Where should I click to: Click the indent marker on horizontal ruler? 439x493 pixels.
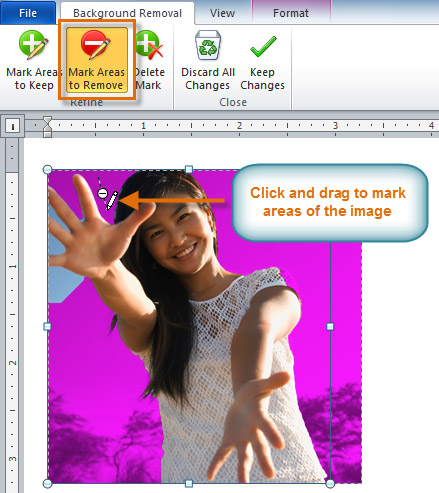click(x=48, y=127)
